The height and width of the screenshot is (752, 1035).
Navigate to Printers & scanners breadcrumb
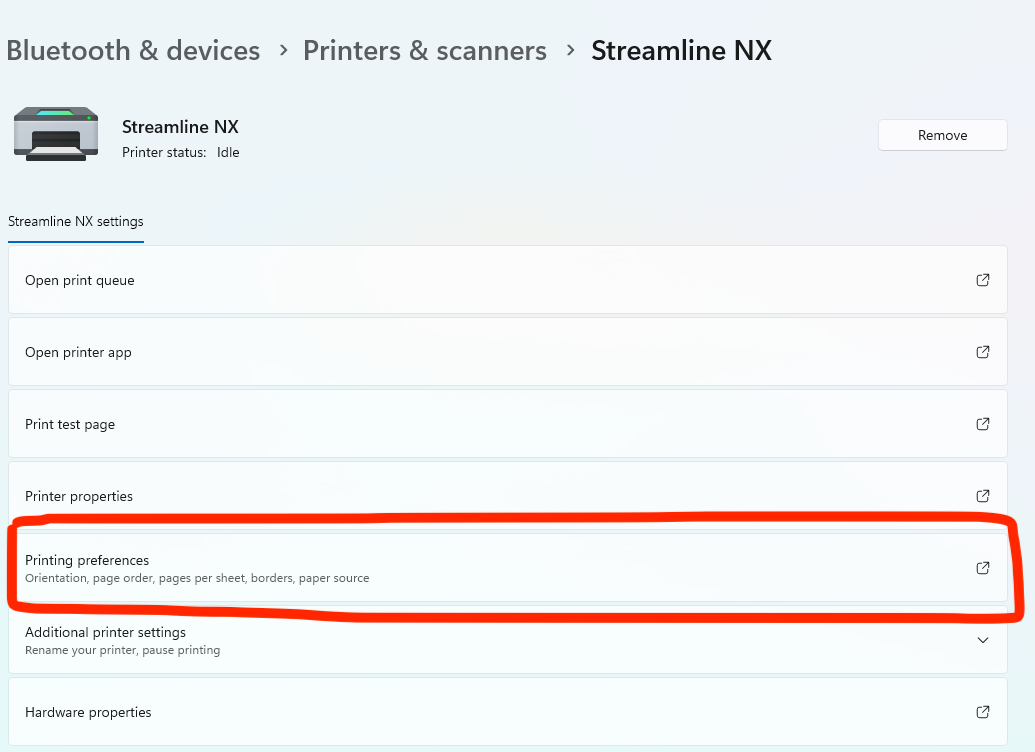(425, 51)
